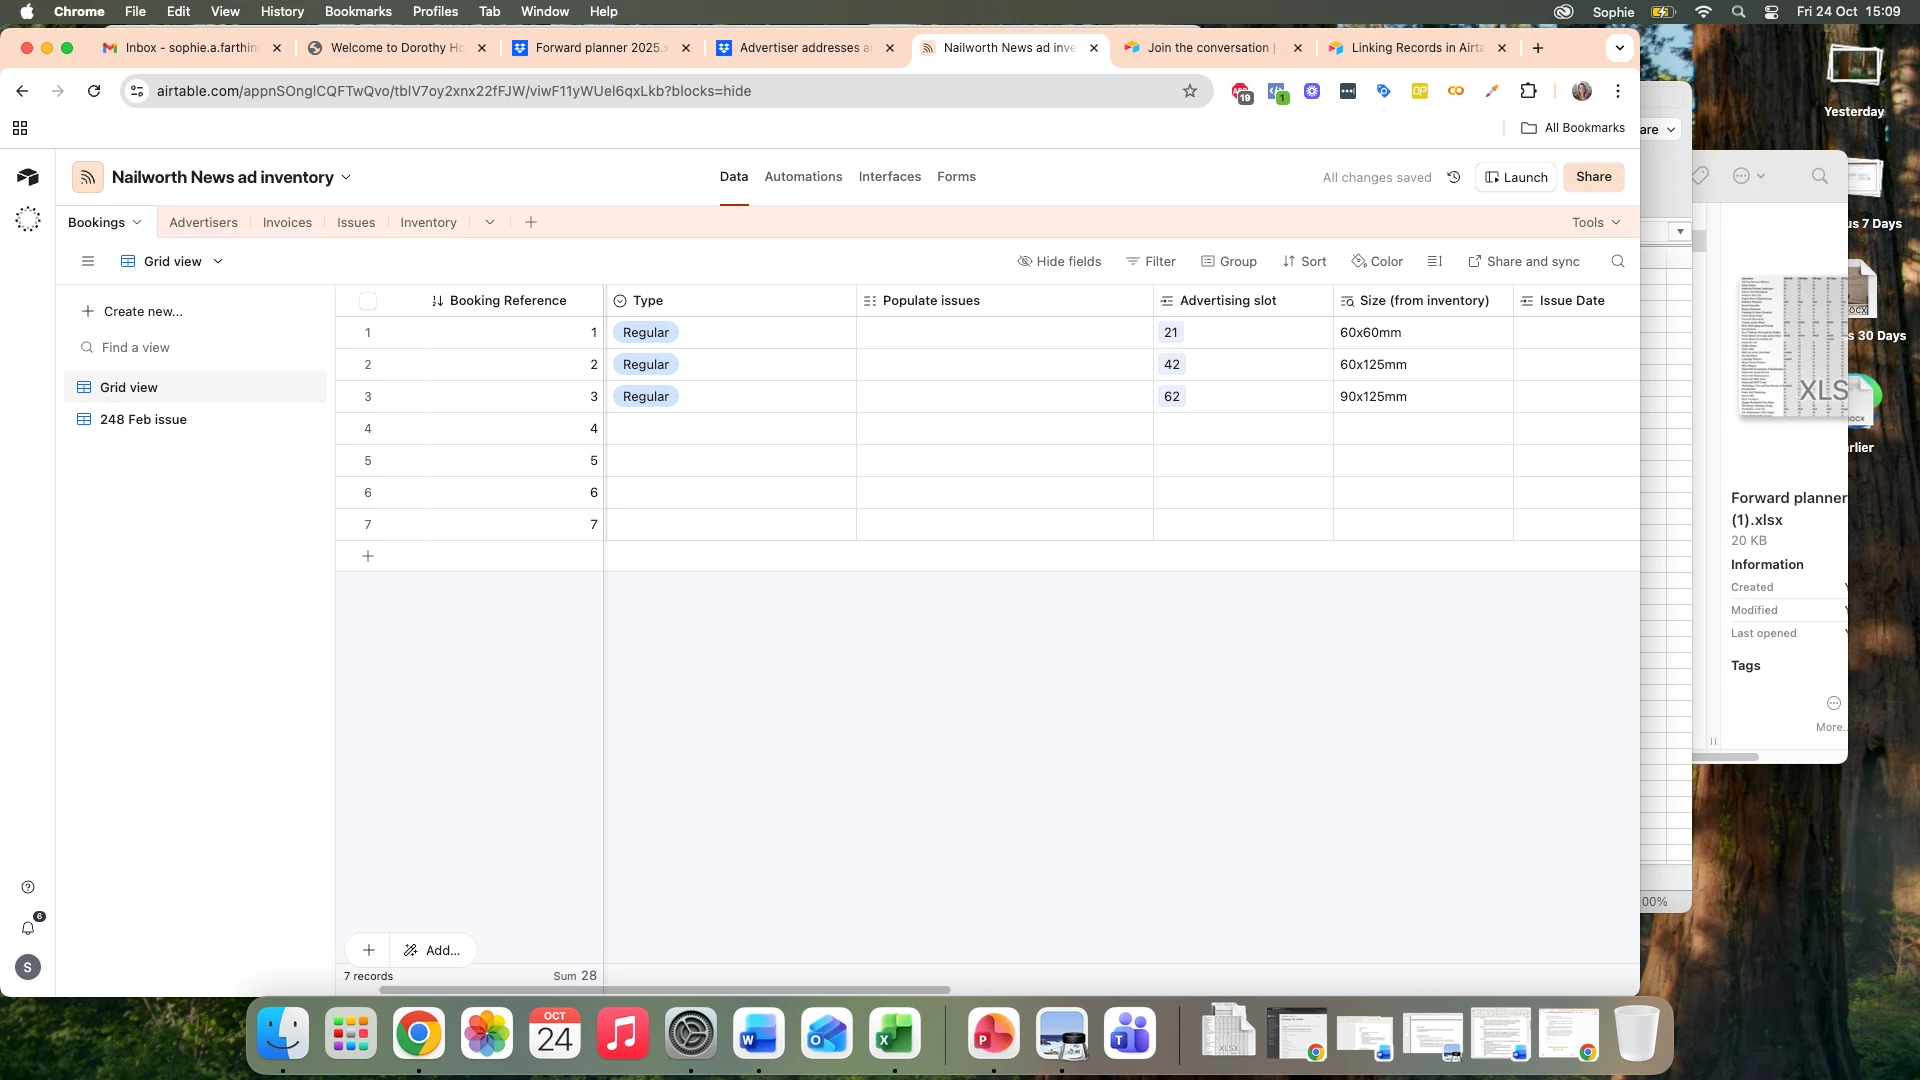
Task: Toggle the views sidebar hamburger icon
Action: pyautogui.click(x=88, y=261)
